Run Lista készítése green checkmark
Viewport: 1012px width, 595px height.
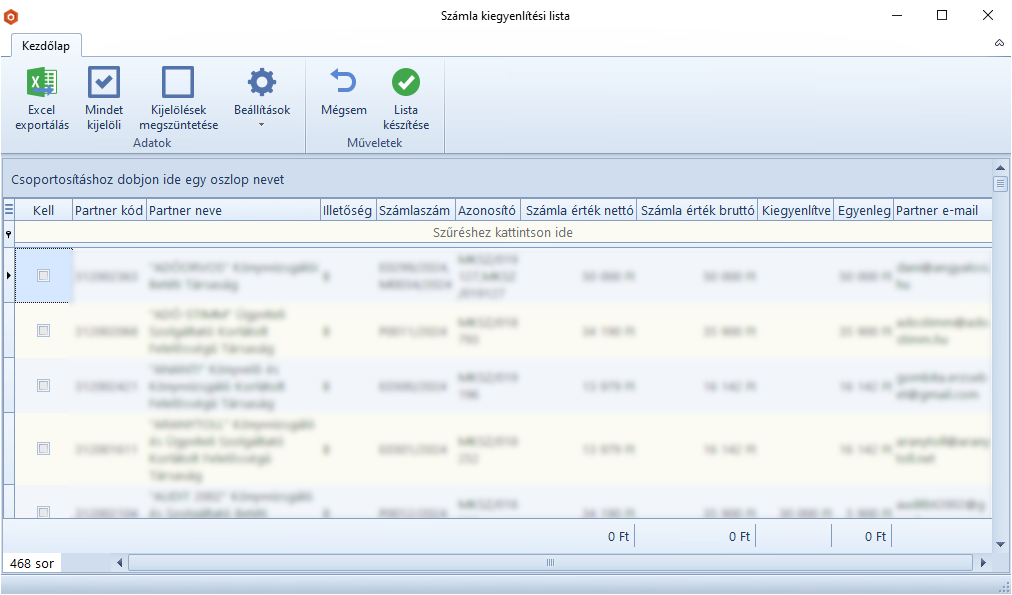pos(405,82)
